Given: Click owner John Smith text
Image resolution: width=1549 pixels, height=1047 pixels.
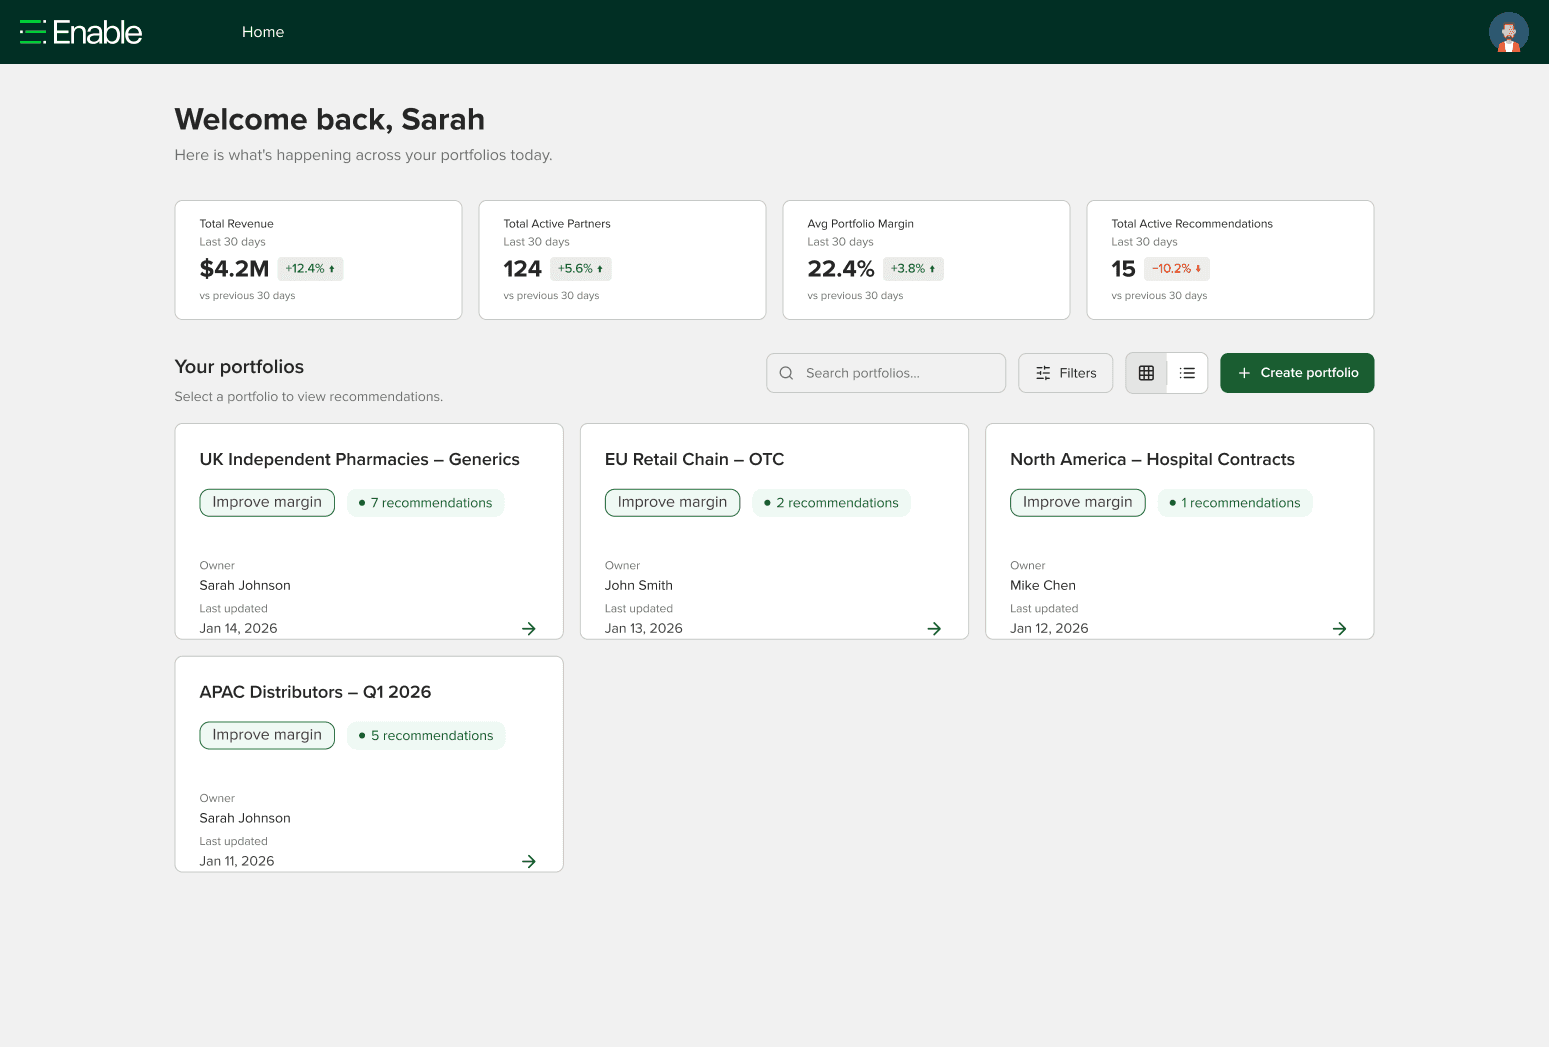Looking at the screenshot, I should [x=639, y=586].
